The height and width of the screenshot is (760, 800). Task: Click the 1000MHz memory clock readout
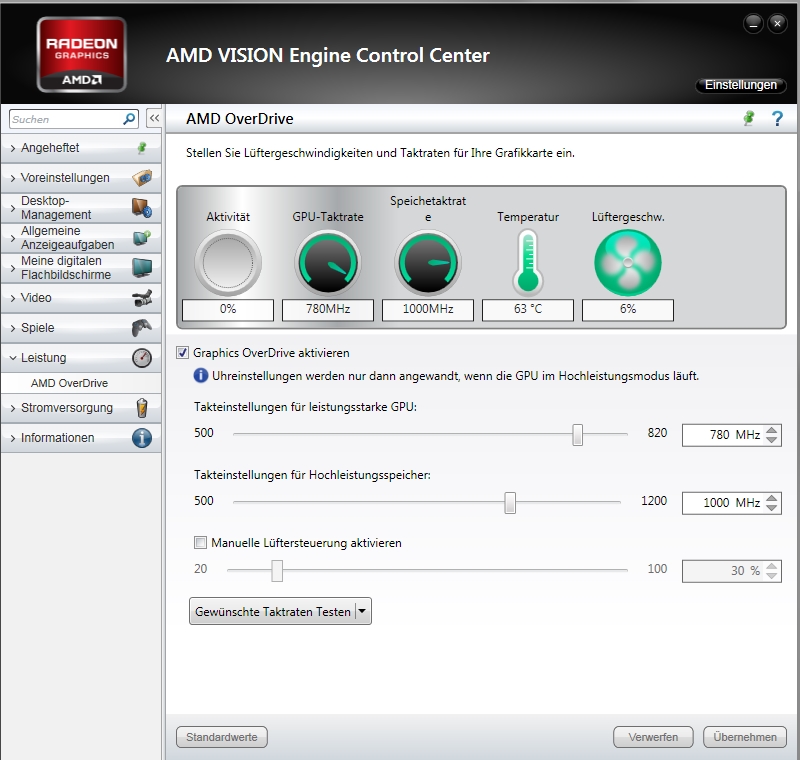pyautogui.click(x=428, y=309)
